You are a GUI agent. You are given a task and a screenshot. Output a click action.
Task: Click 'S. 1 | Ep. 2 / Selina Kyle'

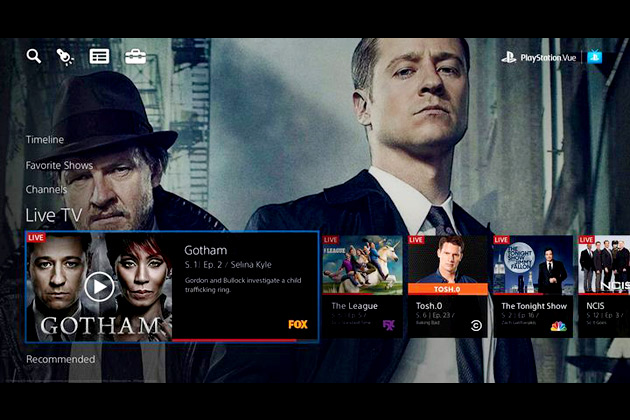coord(228,265)
